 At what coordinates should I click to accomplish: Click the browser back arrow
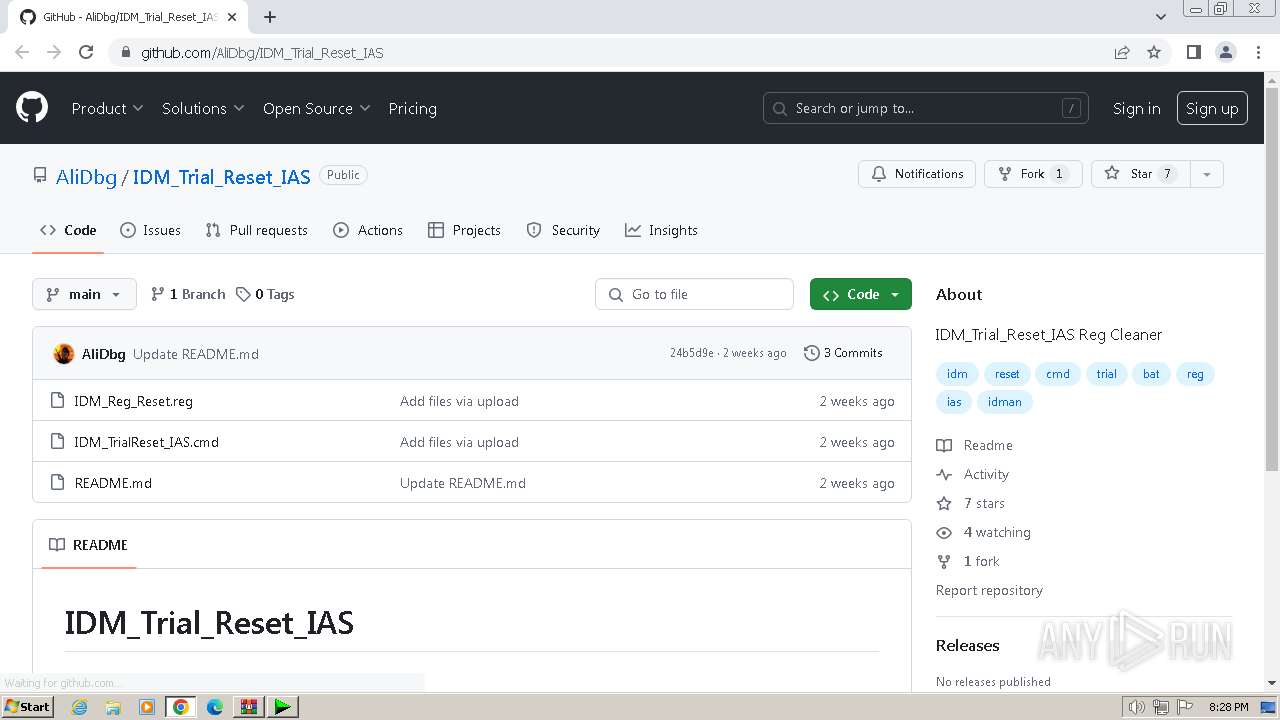22,52
